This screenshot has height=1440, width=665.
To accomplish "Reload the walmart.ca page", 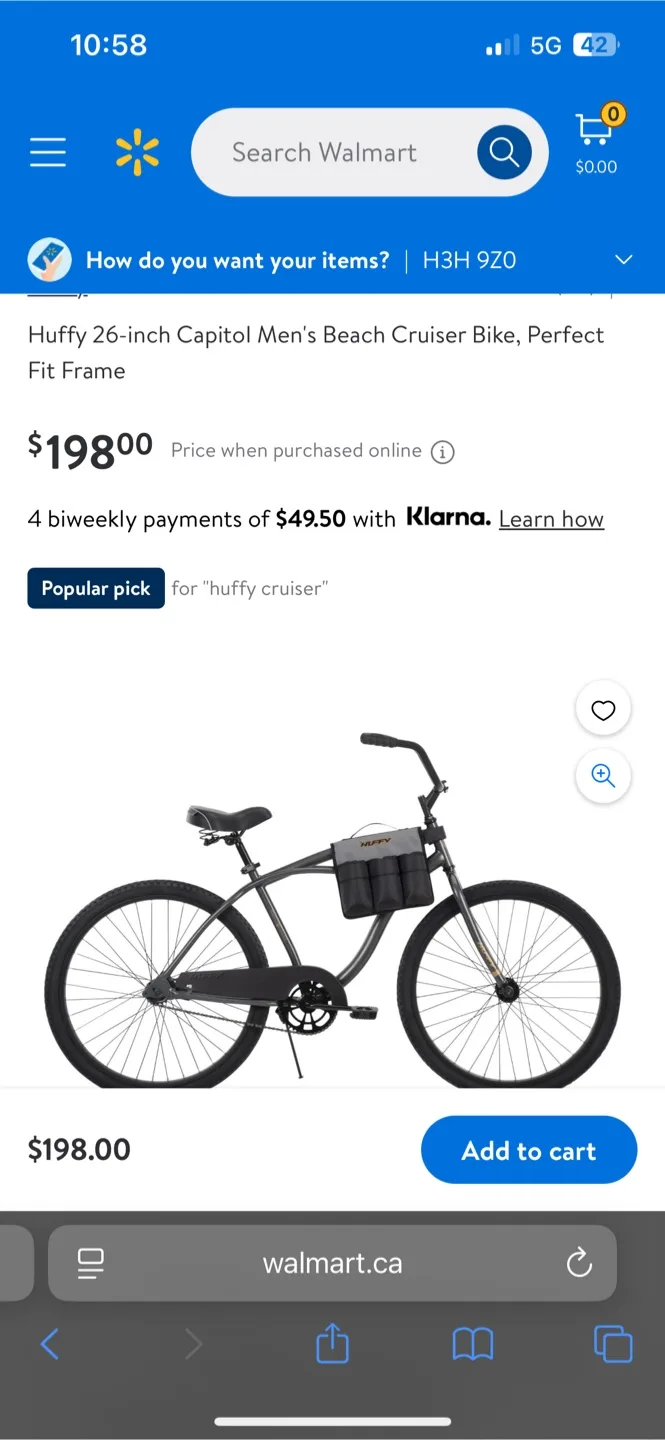I will [579, 1263].
